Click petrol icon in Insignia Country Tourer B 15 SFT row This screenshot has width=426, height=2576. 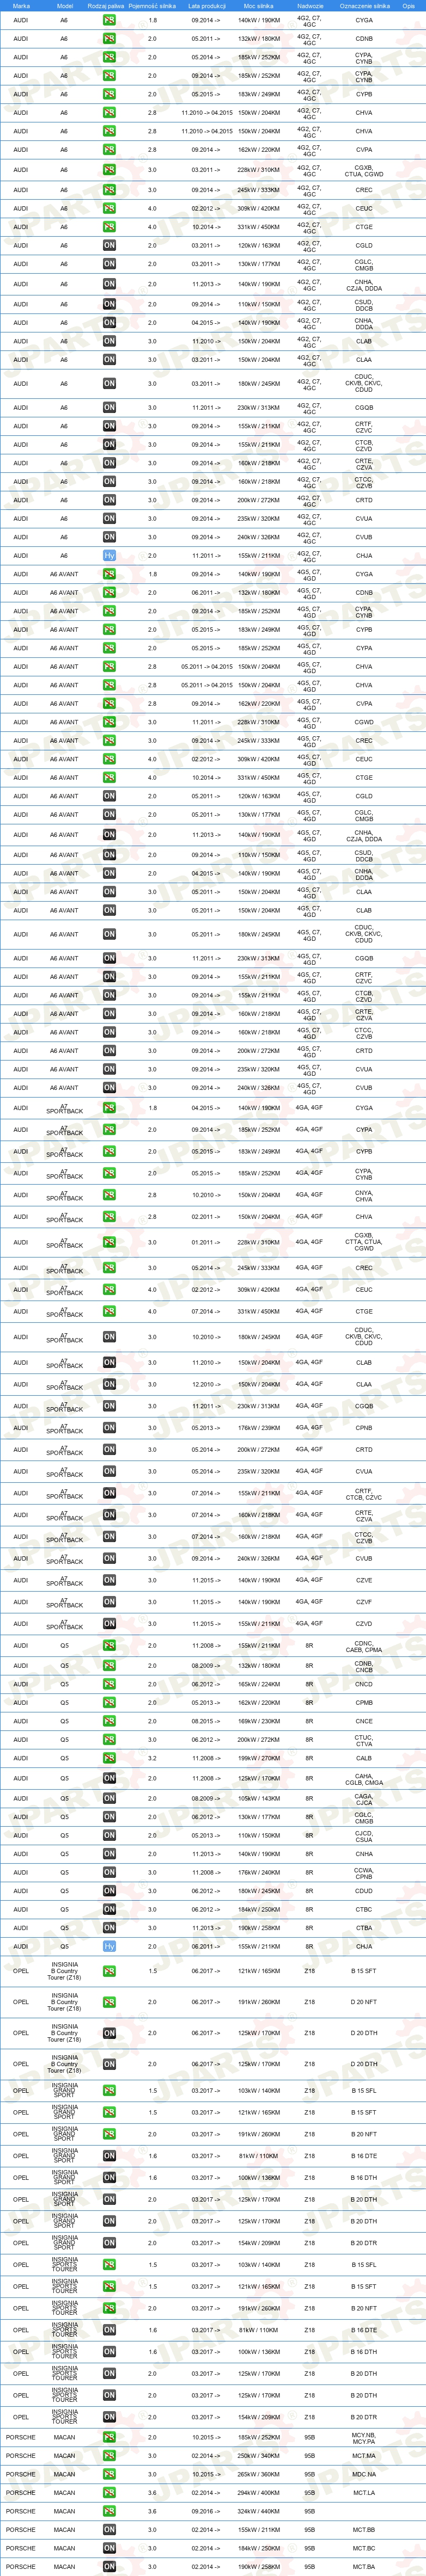pos(109,1971)
